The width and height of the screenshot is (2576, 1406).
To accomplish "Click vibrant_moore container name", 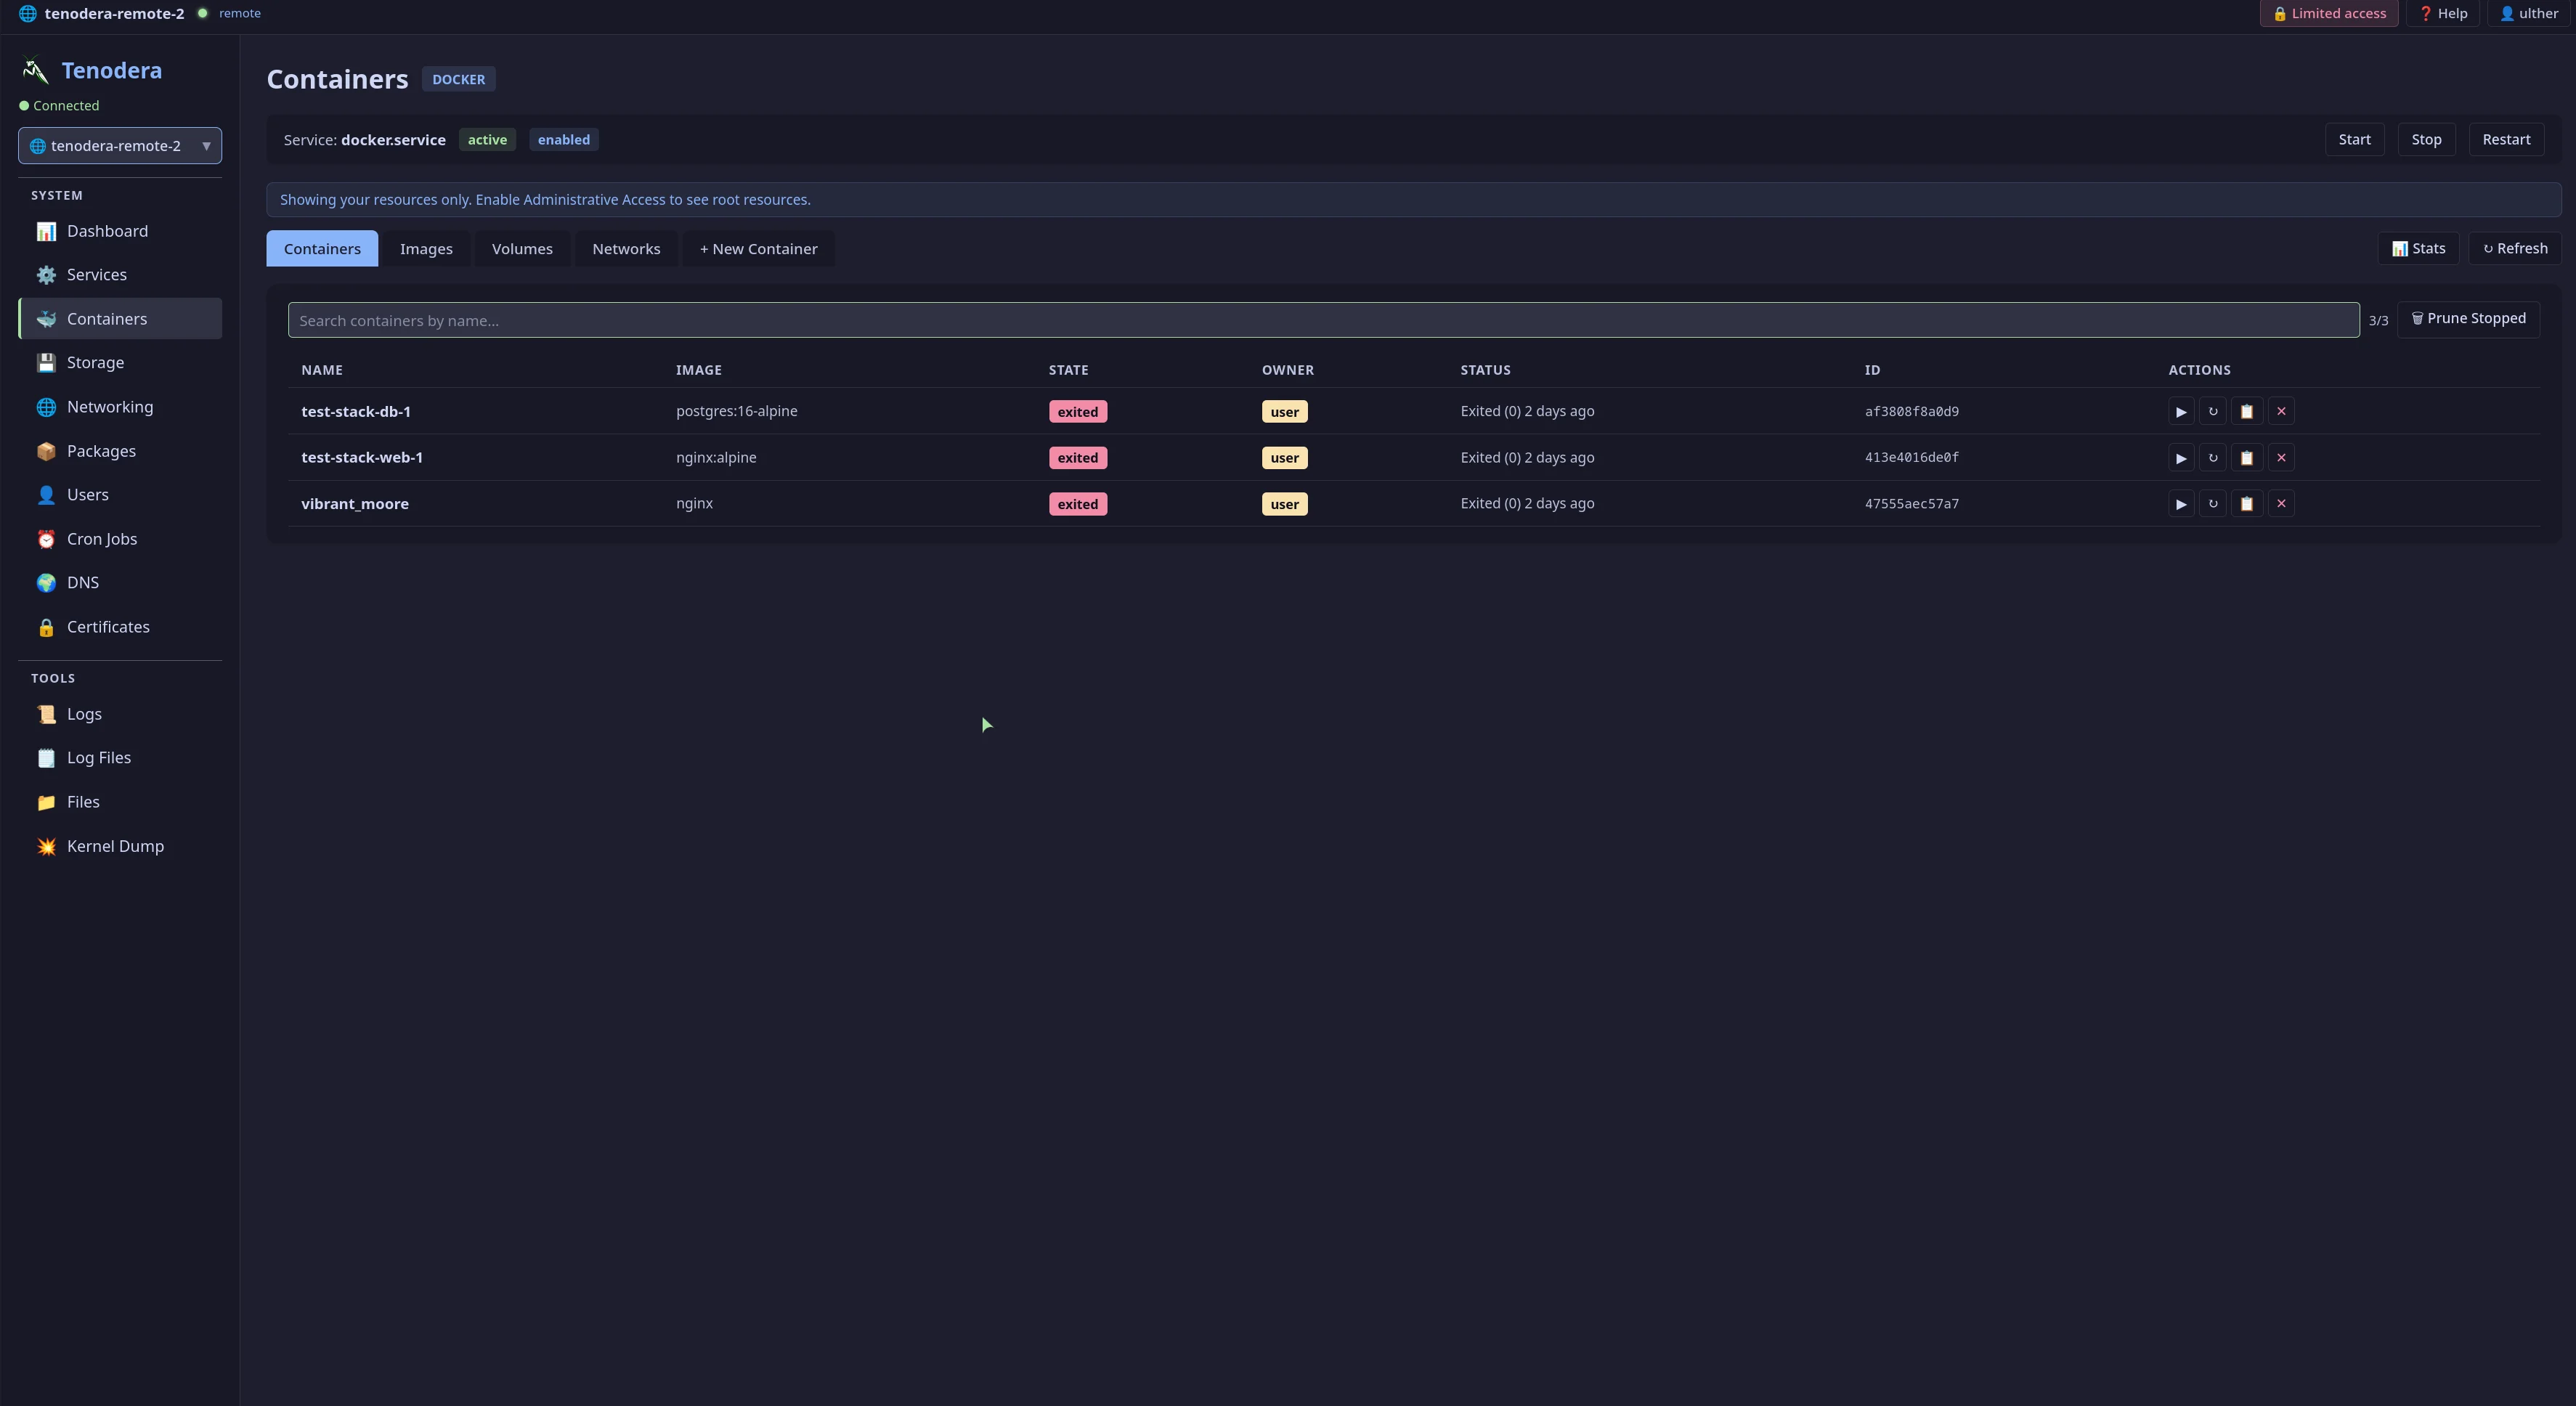I will 355,504.
